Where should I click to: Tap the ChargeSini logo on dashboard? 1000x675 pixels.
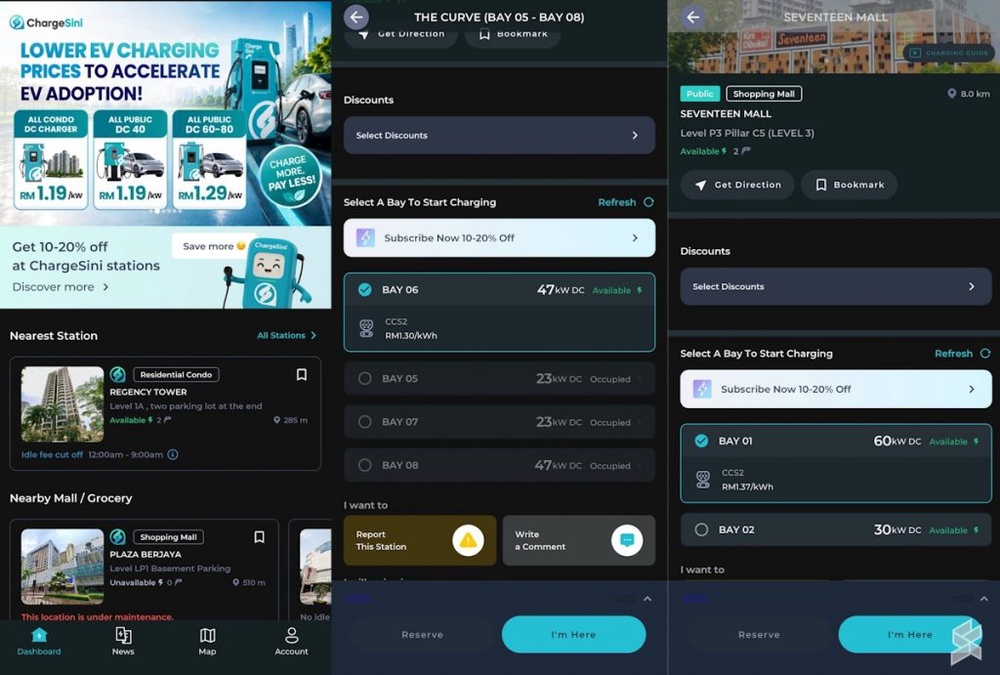[x=46, y=22]
